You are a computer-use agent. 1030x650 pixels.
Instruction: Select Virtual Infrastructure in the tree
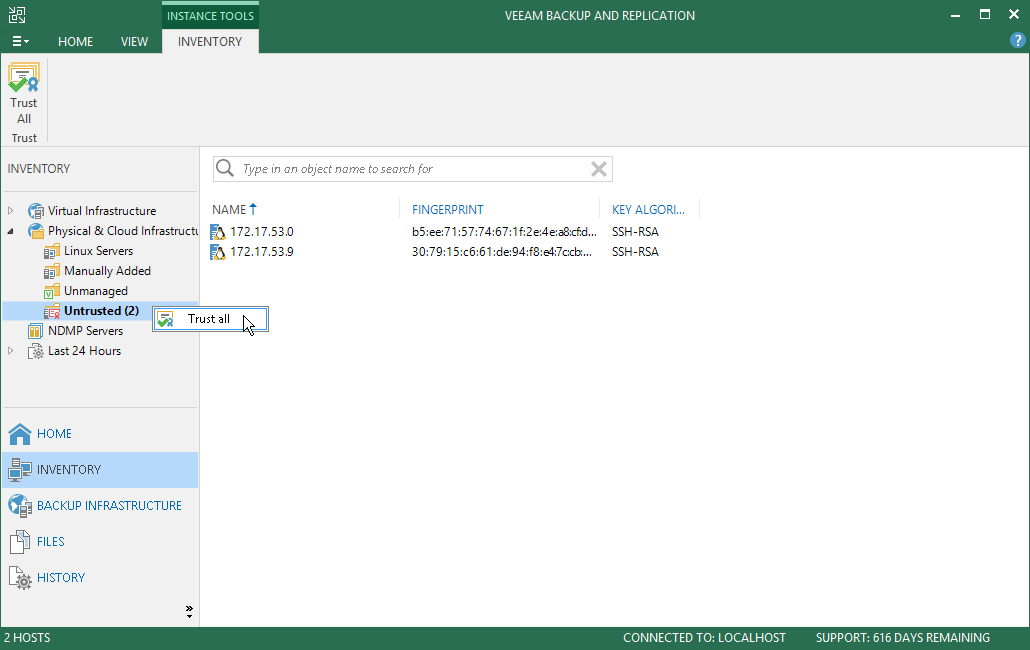[x=102, y=211]
